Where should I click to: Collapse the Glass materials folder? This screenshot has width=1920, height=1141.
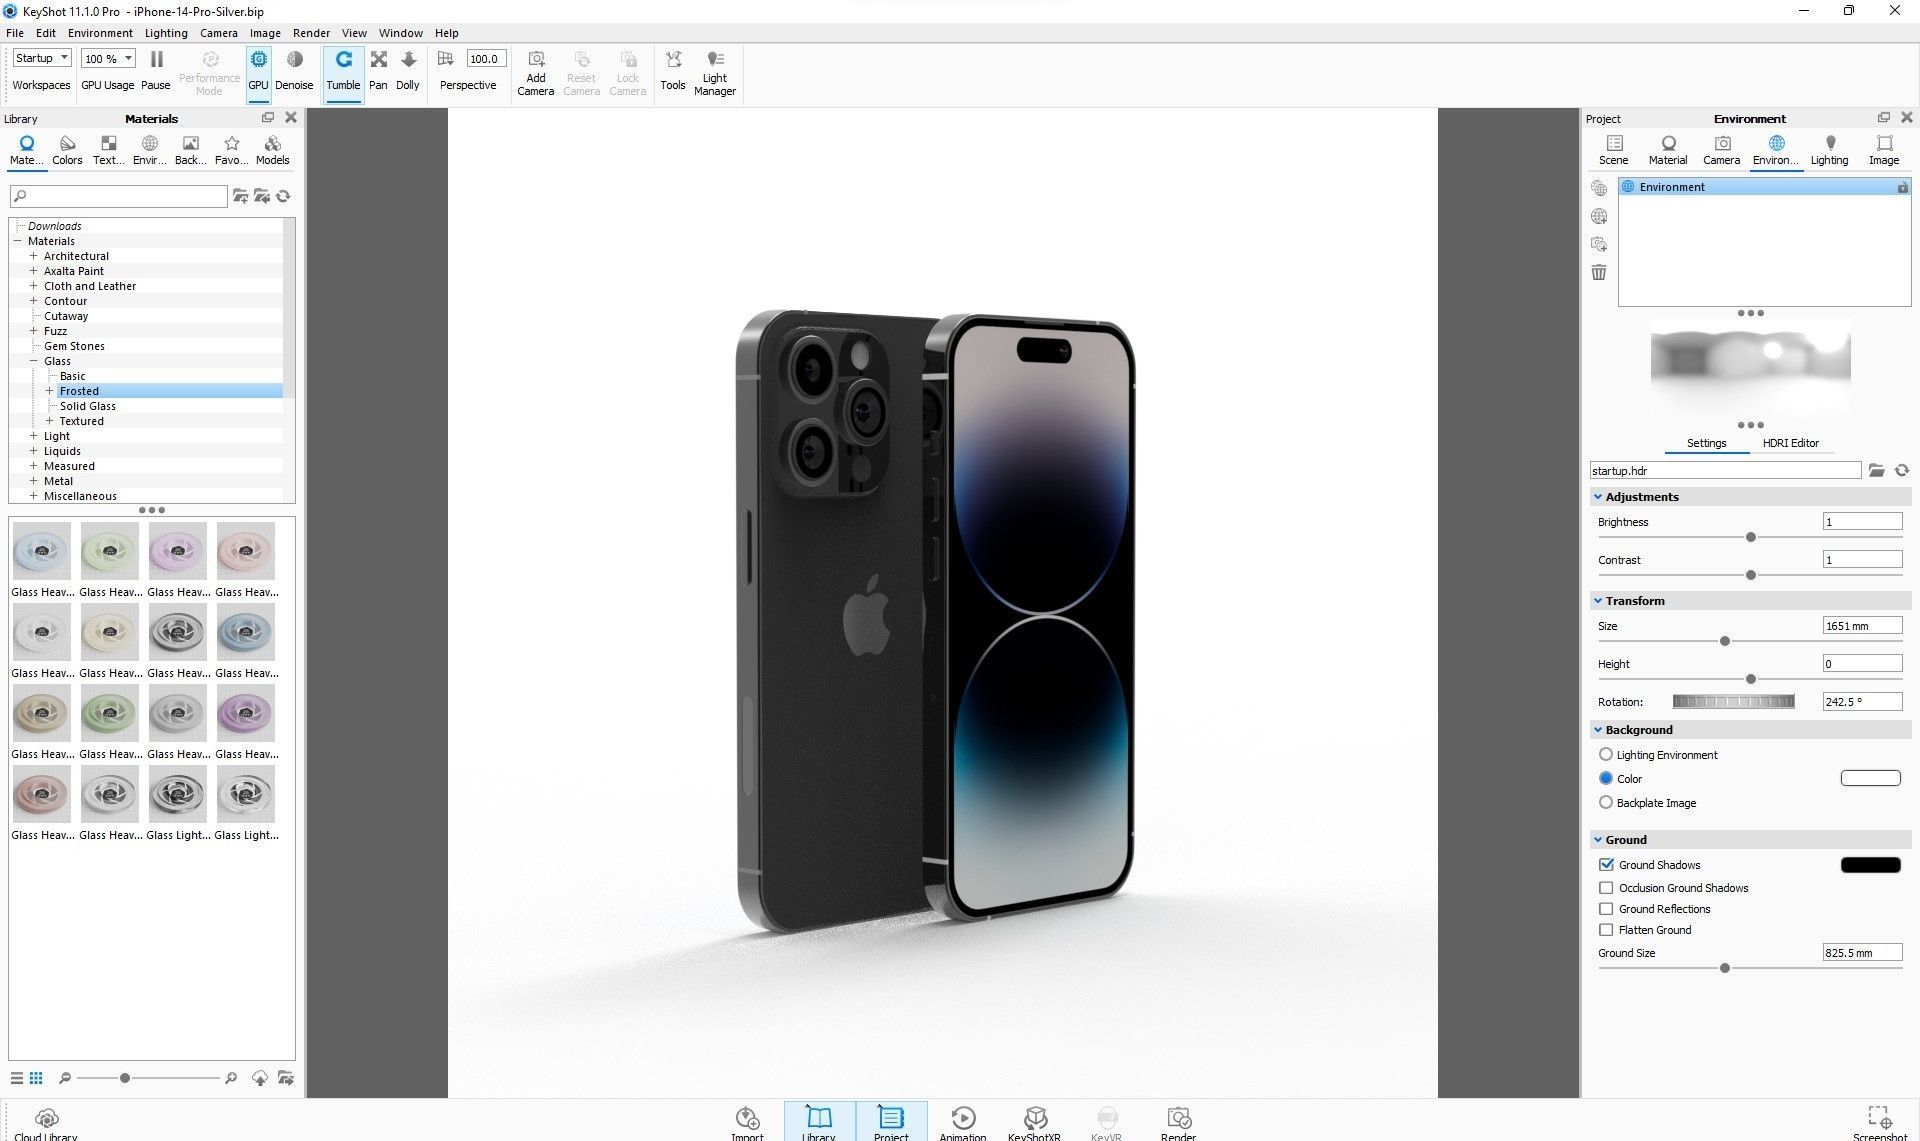coord(33,361)
